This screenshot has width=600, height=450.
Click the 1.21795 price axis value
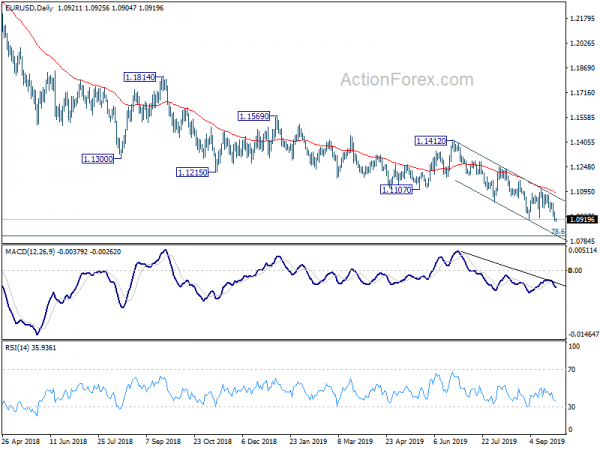tap(582, 18)
